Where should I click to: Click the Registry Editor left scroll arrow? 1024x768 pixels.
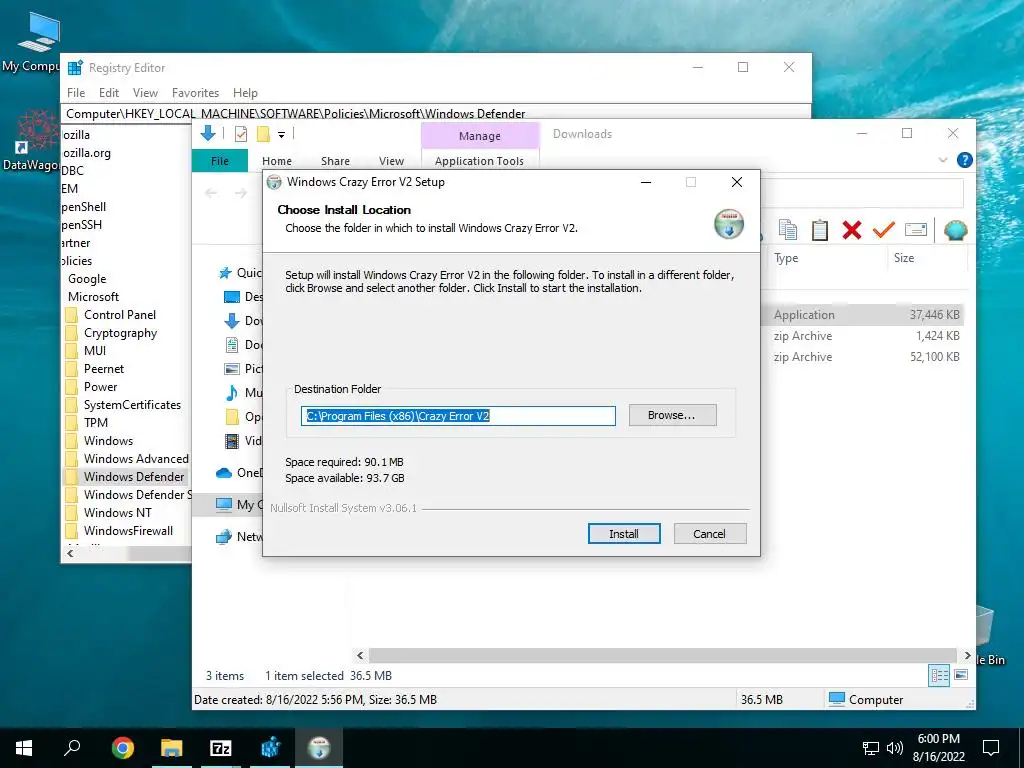[70, 554]
